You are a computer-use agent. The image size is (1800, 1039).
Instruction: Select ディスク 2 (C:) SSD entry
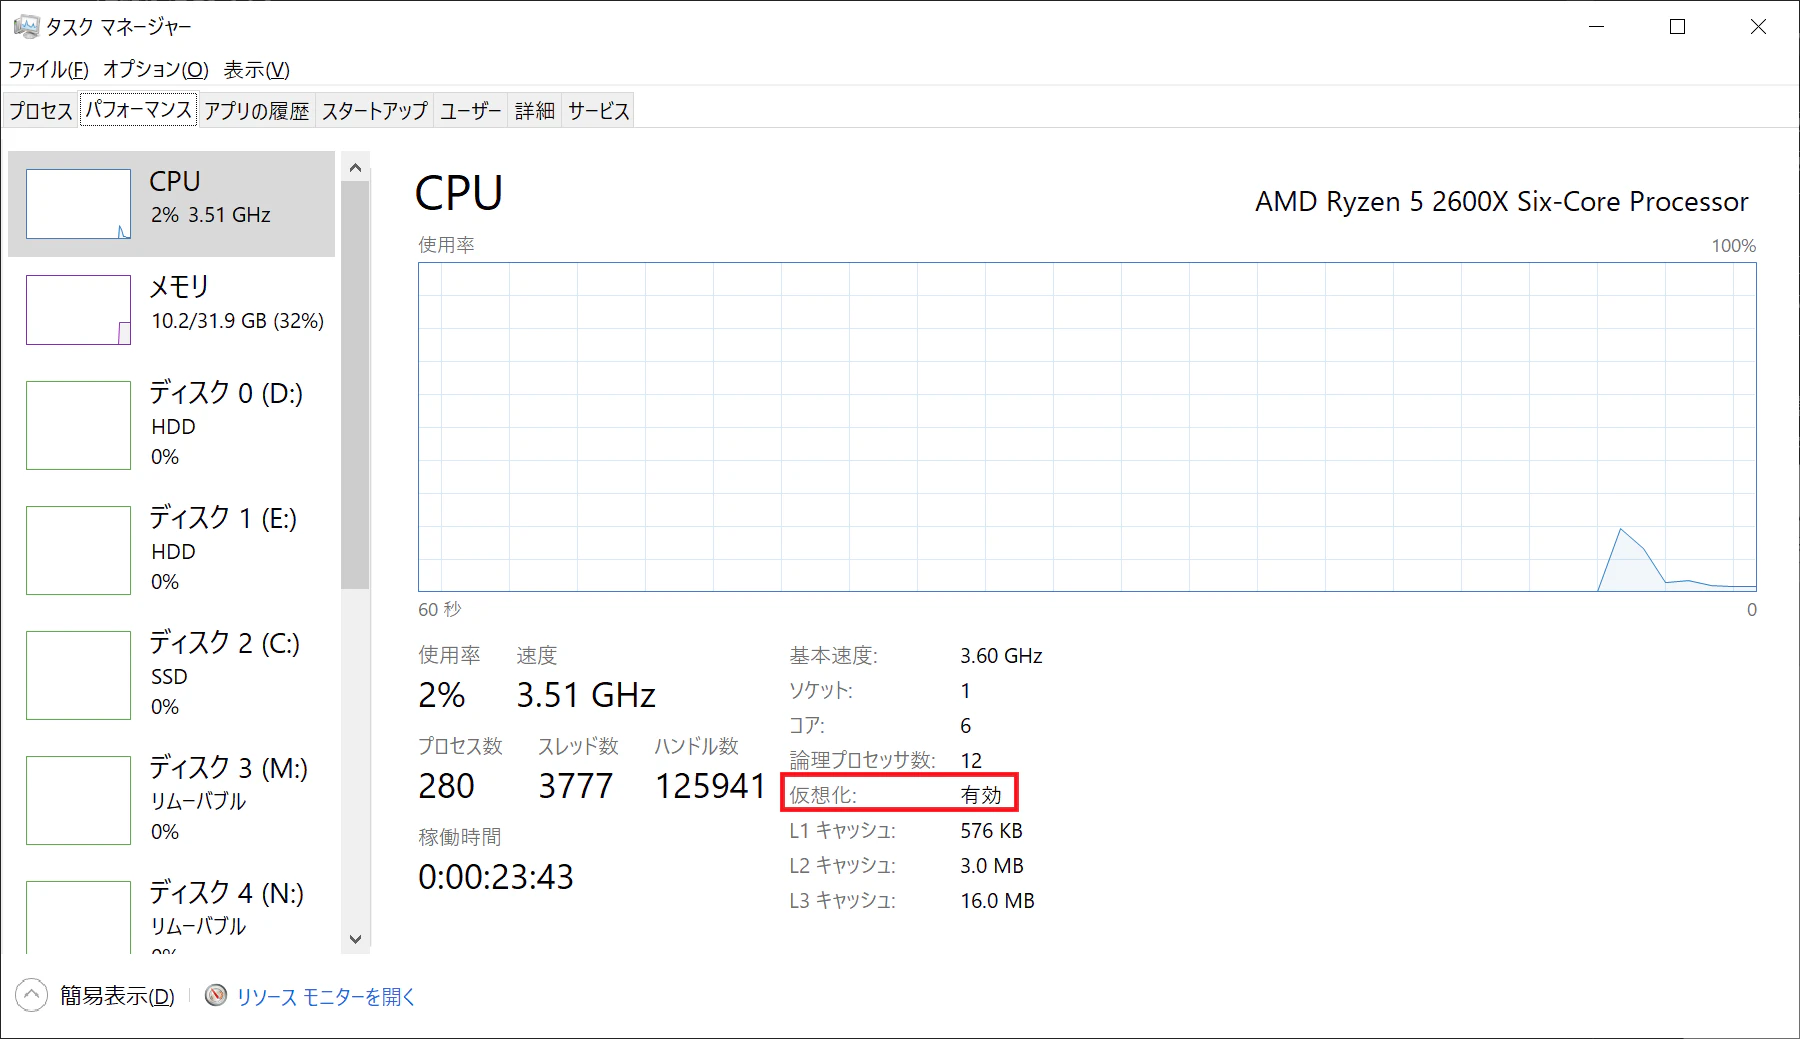[172, 674]
